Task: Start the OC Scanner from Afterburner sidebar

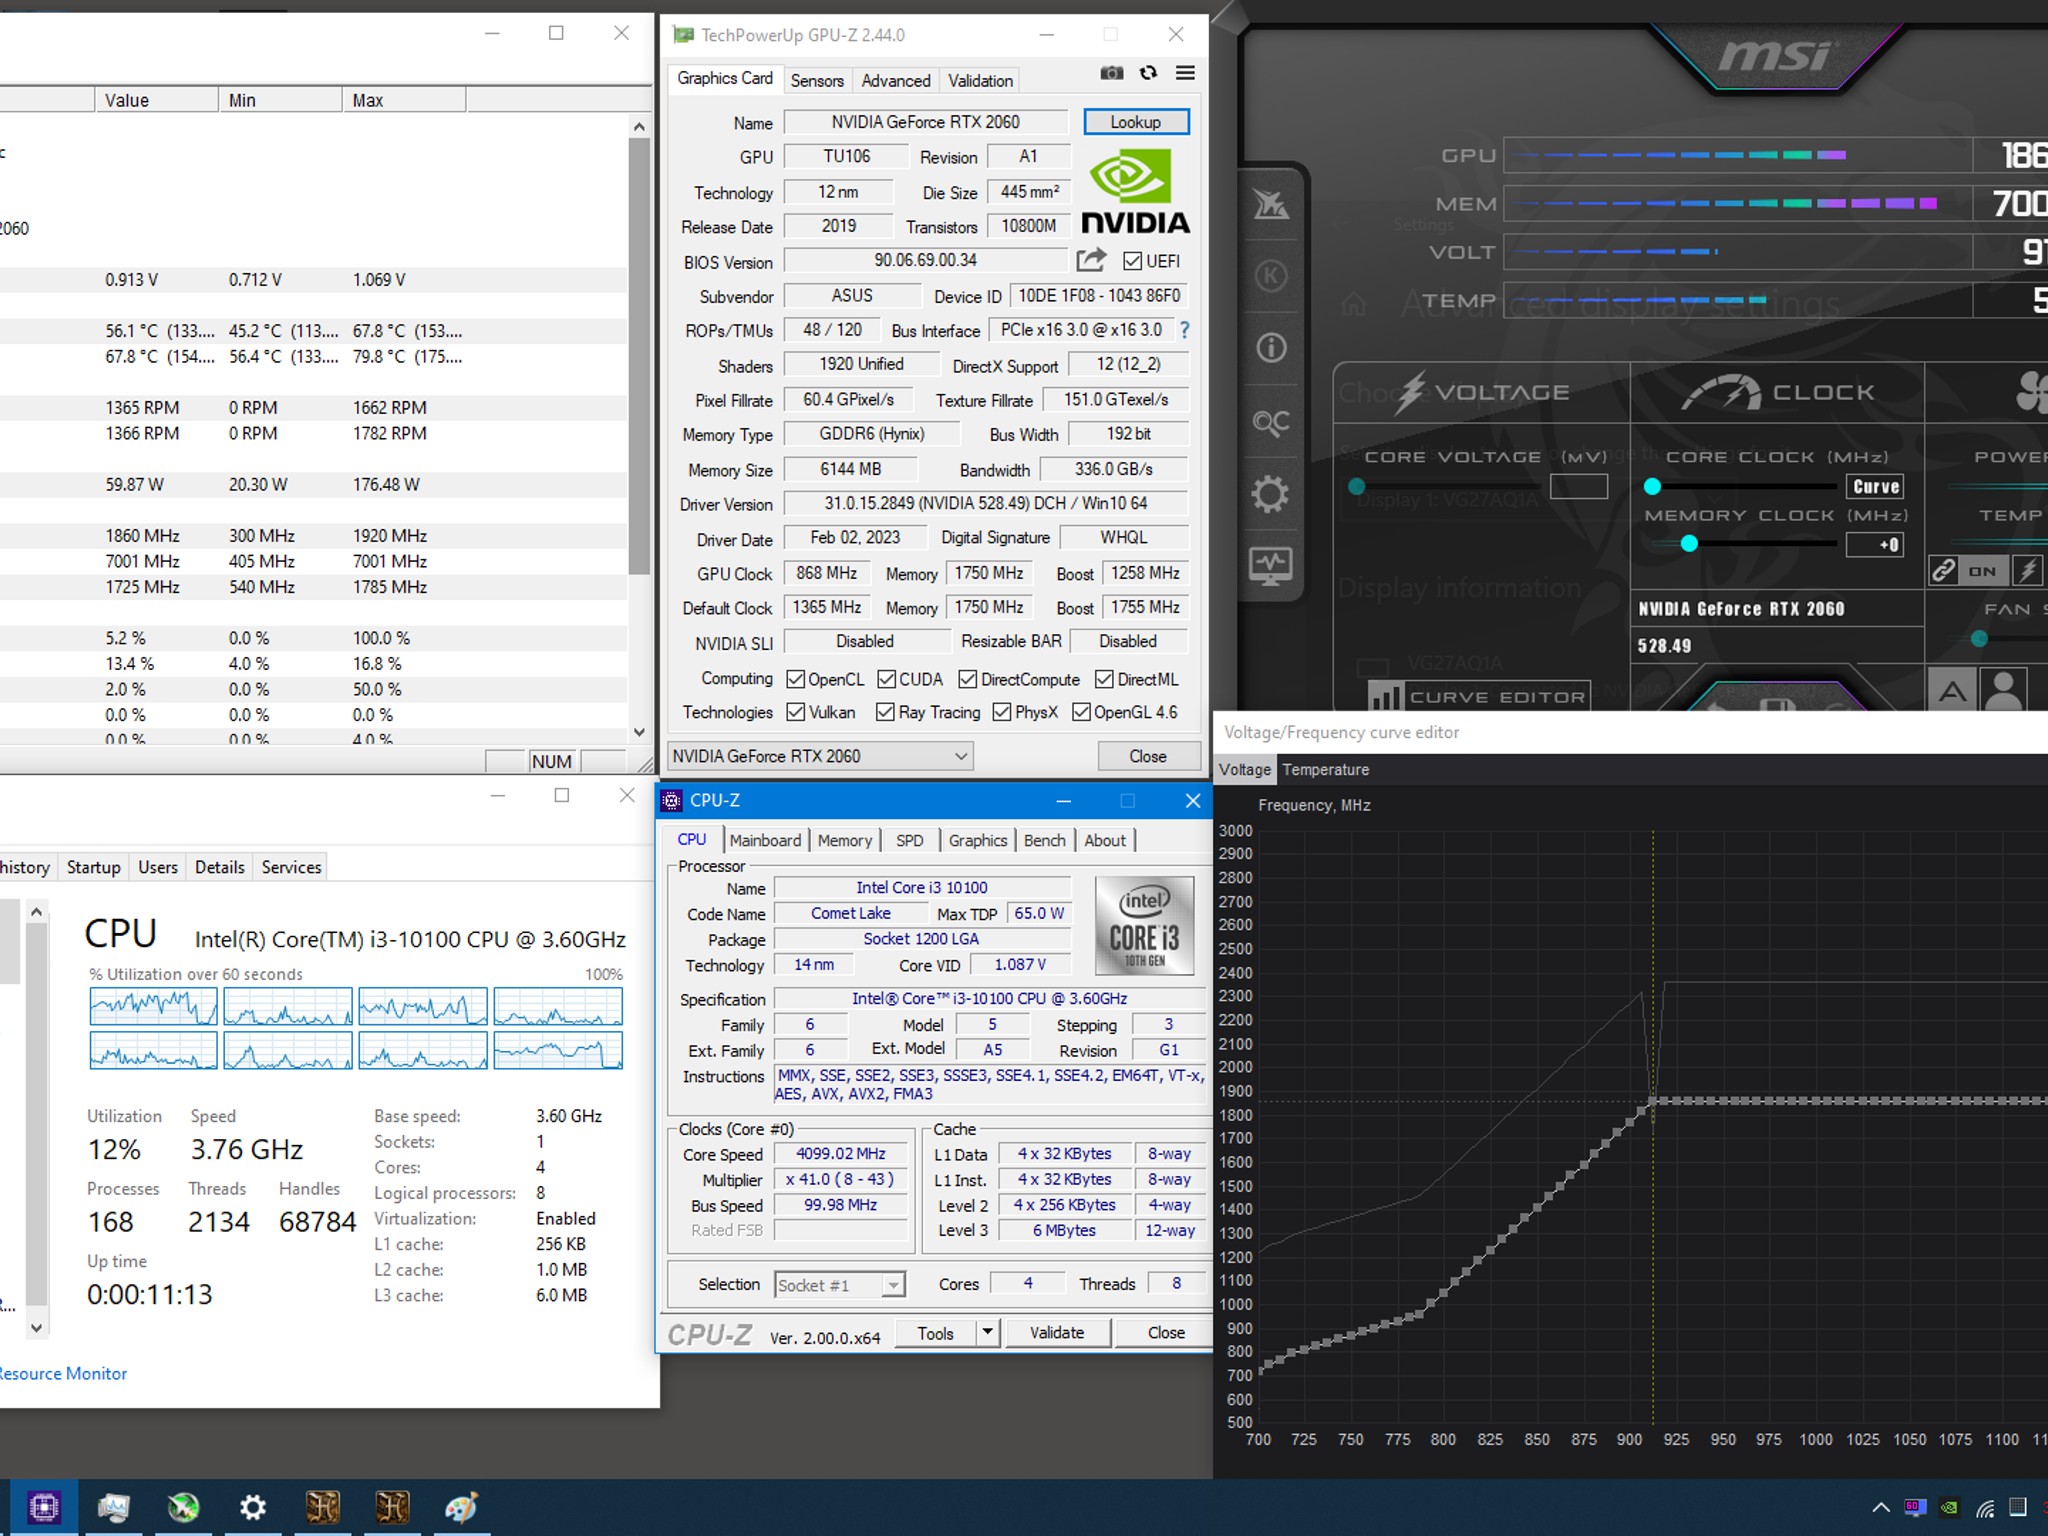Action: tap(1271, 422)
